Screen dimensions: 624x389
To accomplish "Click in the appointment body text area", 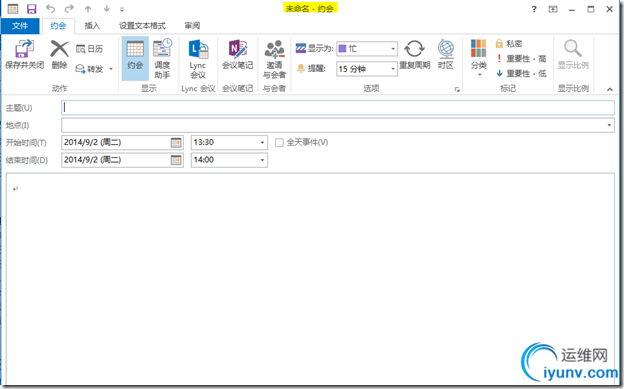I will click(x=310, y=279).
